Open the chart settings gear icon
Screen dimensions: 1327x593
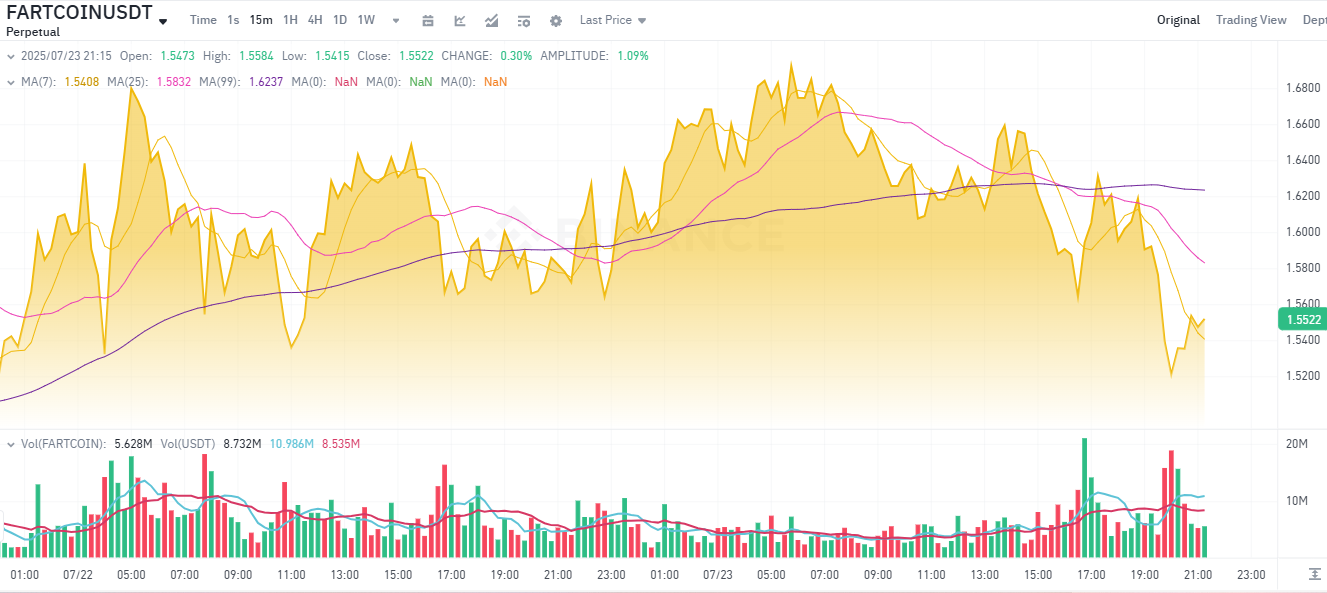[556, 20]
